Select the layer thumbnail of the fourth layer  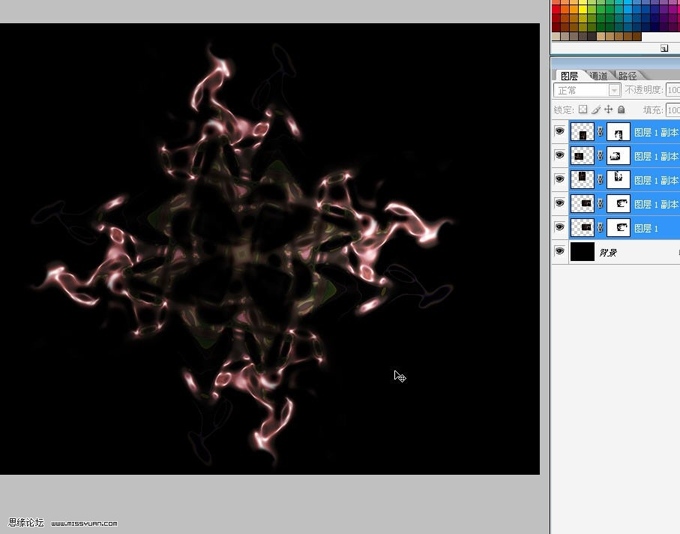pyautogui.click(x=582, y=203)
